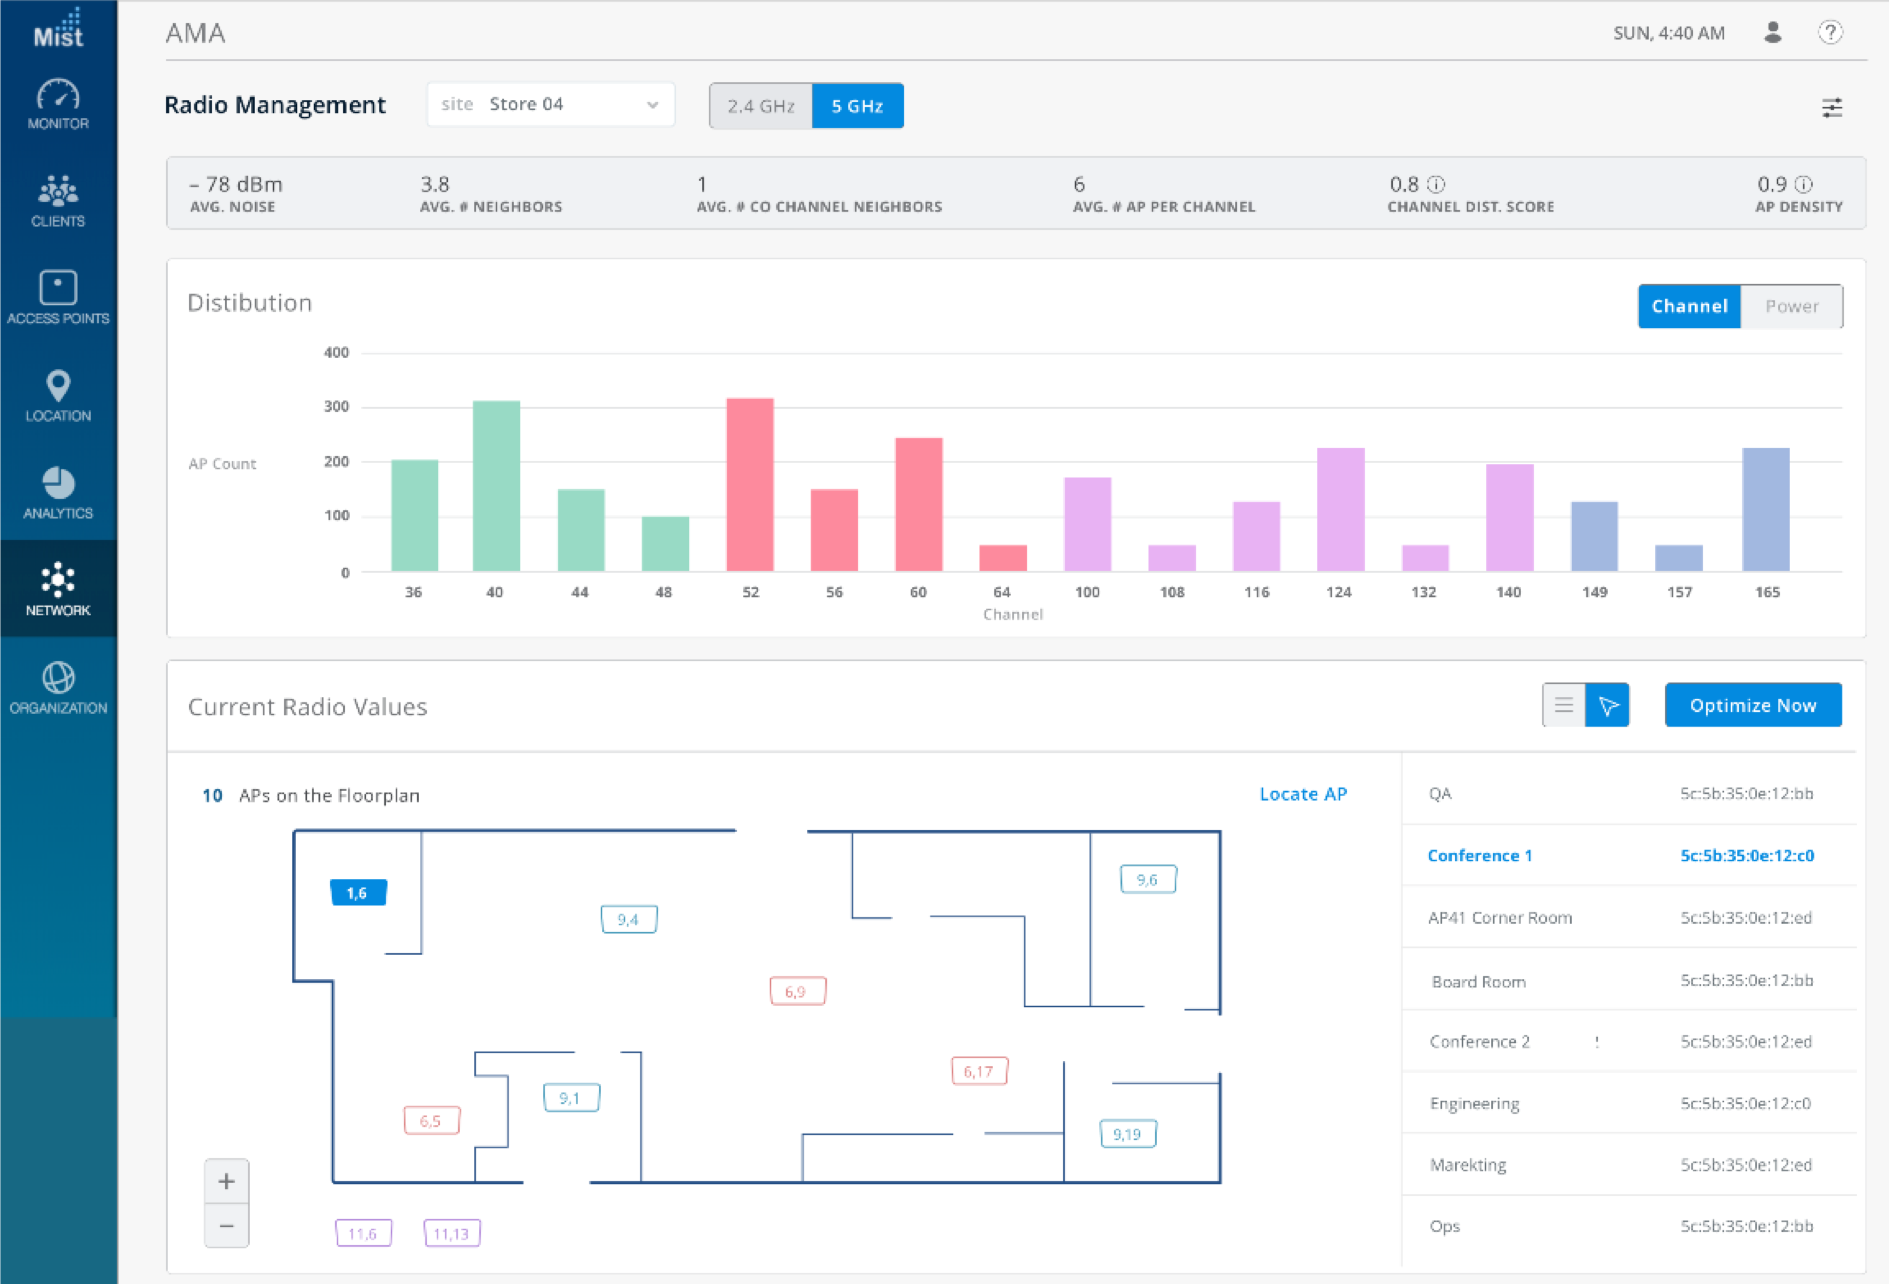Switch distribution view to Power
This screenshot has height=1284, width=1889.
[x=1791, y=306]
